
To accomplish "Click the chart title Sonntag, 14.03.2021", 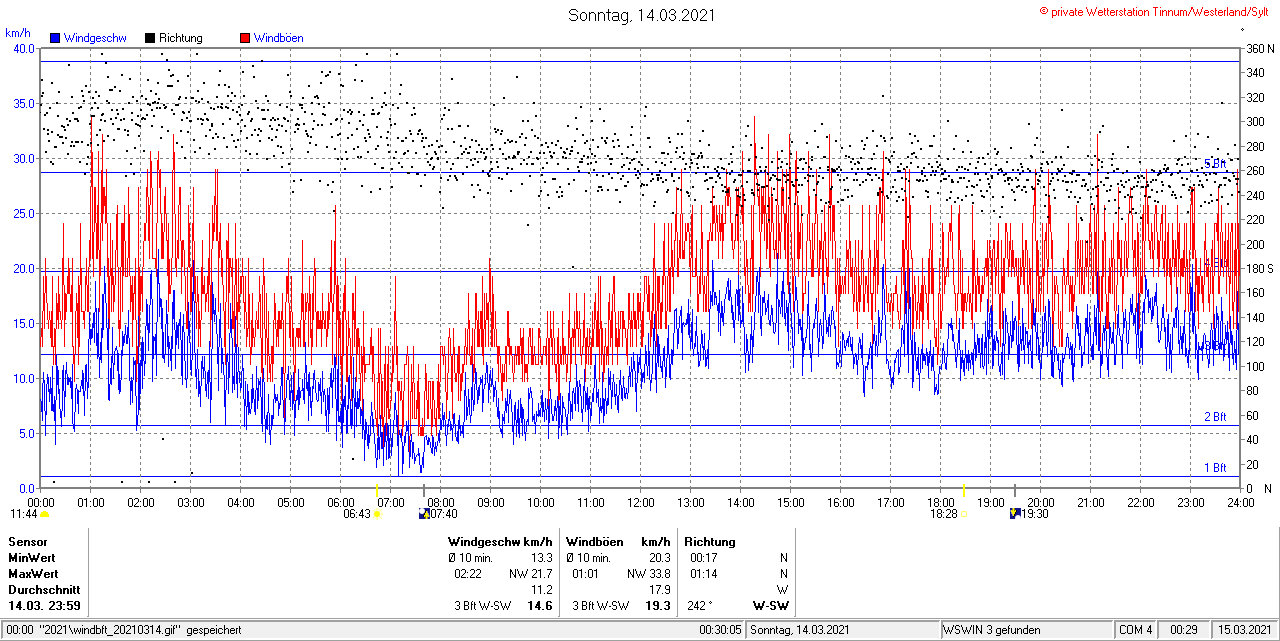I will tap(641, 15).
